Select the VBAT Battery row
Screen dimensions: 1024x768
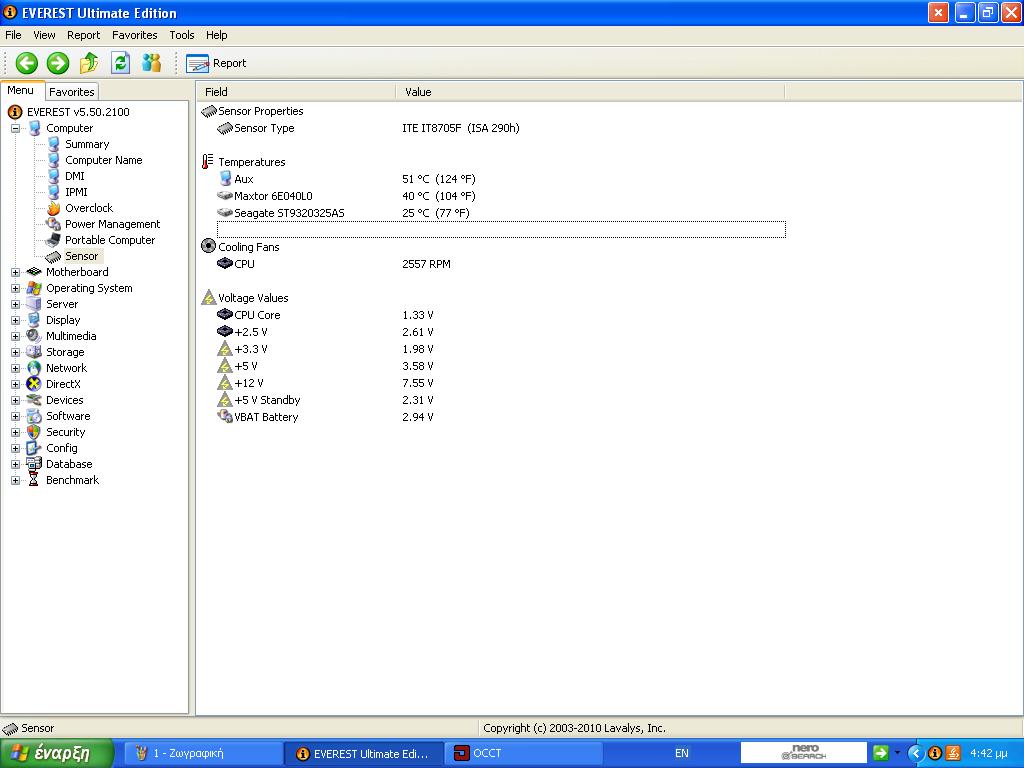tap(501, 417)
